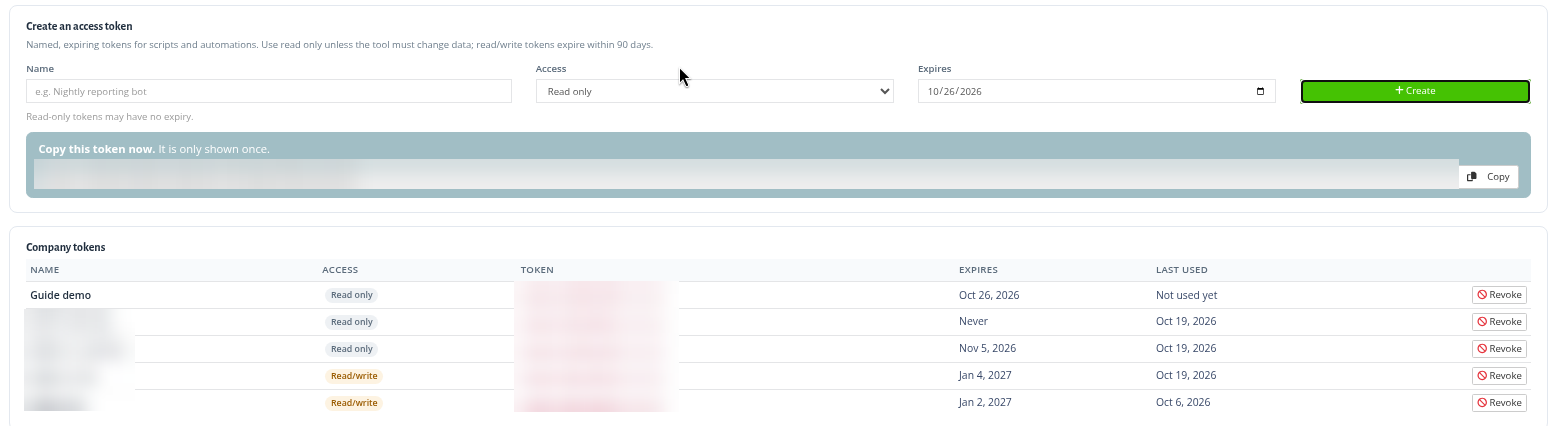Image resolution: width=1556 pixels, height=426 pixels.
Task: Click the Nov 5, 2026 expiry cell
Action: (987, 349)
